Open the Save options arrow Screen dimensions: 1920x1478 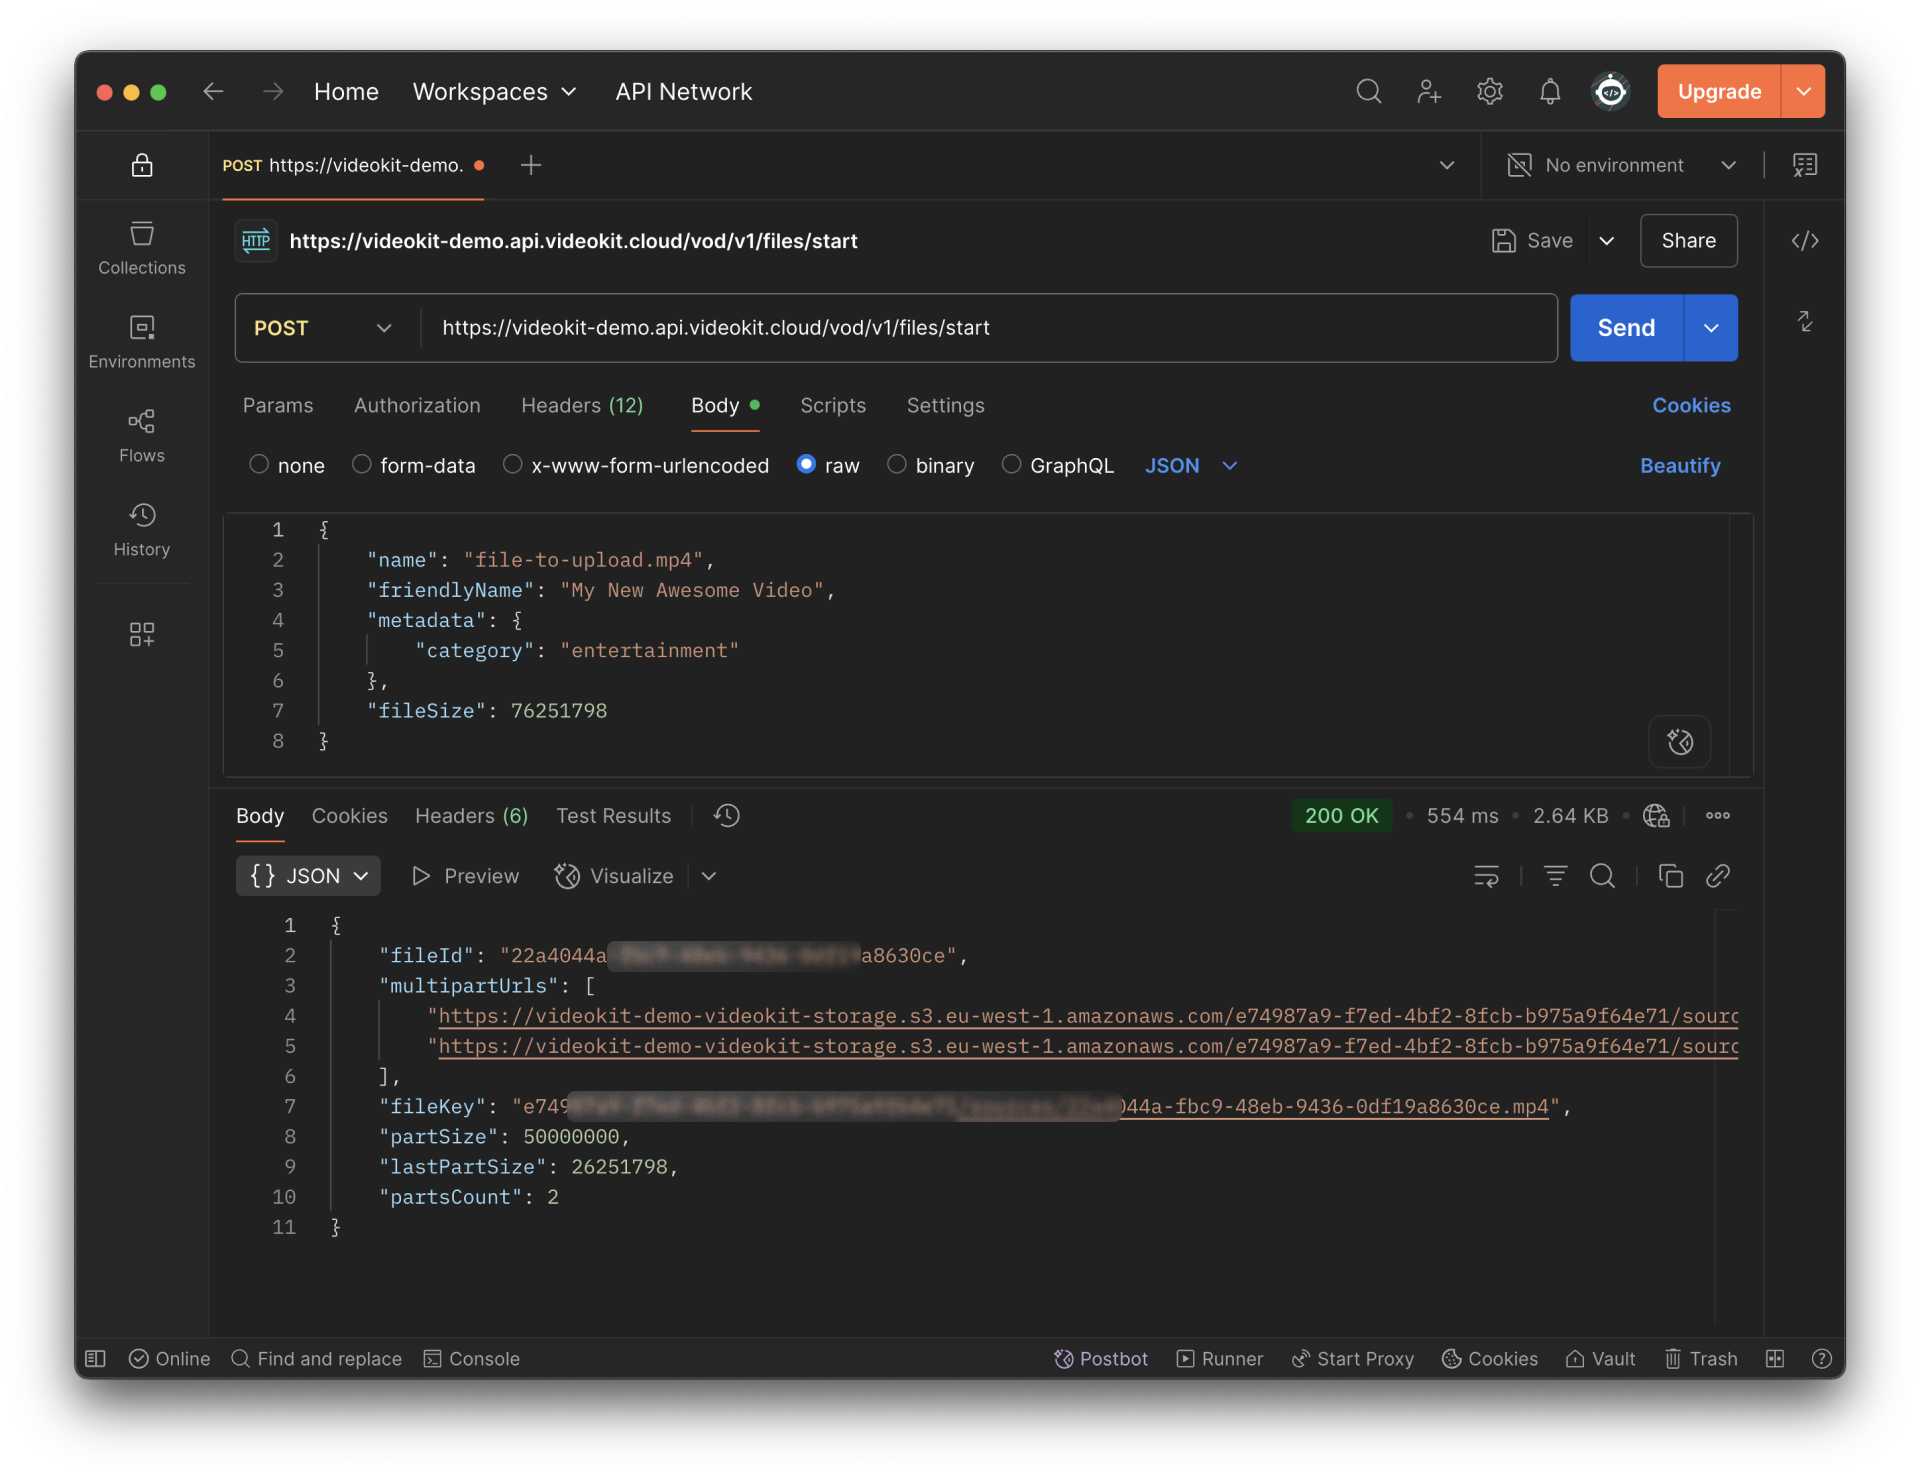(x=1607, y=241)
